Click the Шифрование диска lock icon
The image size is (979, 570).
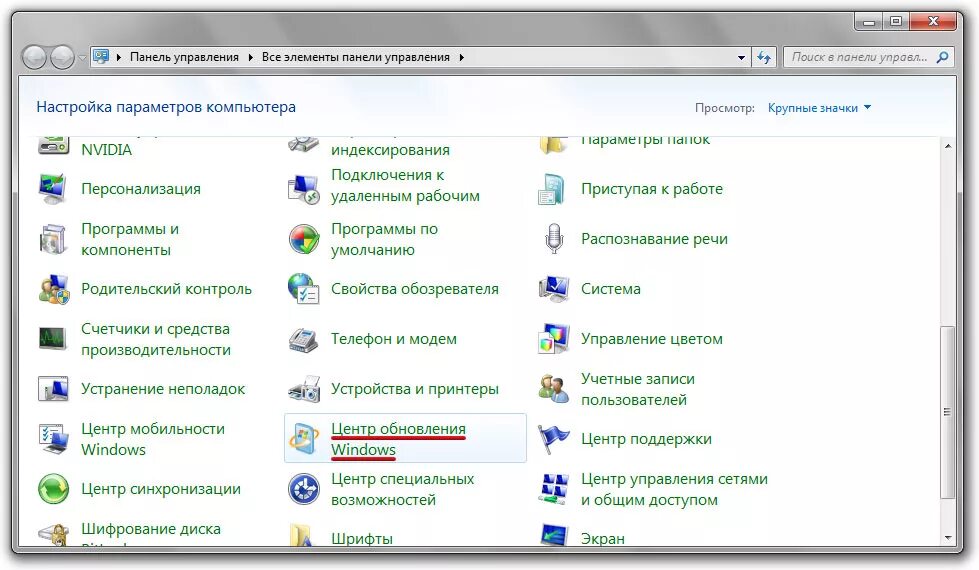coord(53,536)
